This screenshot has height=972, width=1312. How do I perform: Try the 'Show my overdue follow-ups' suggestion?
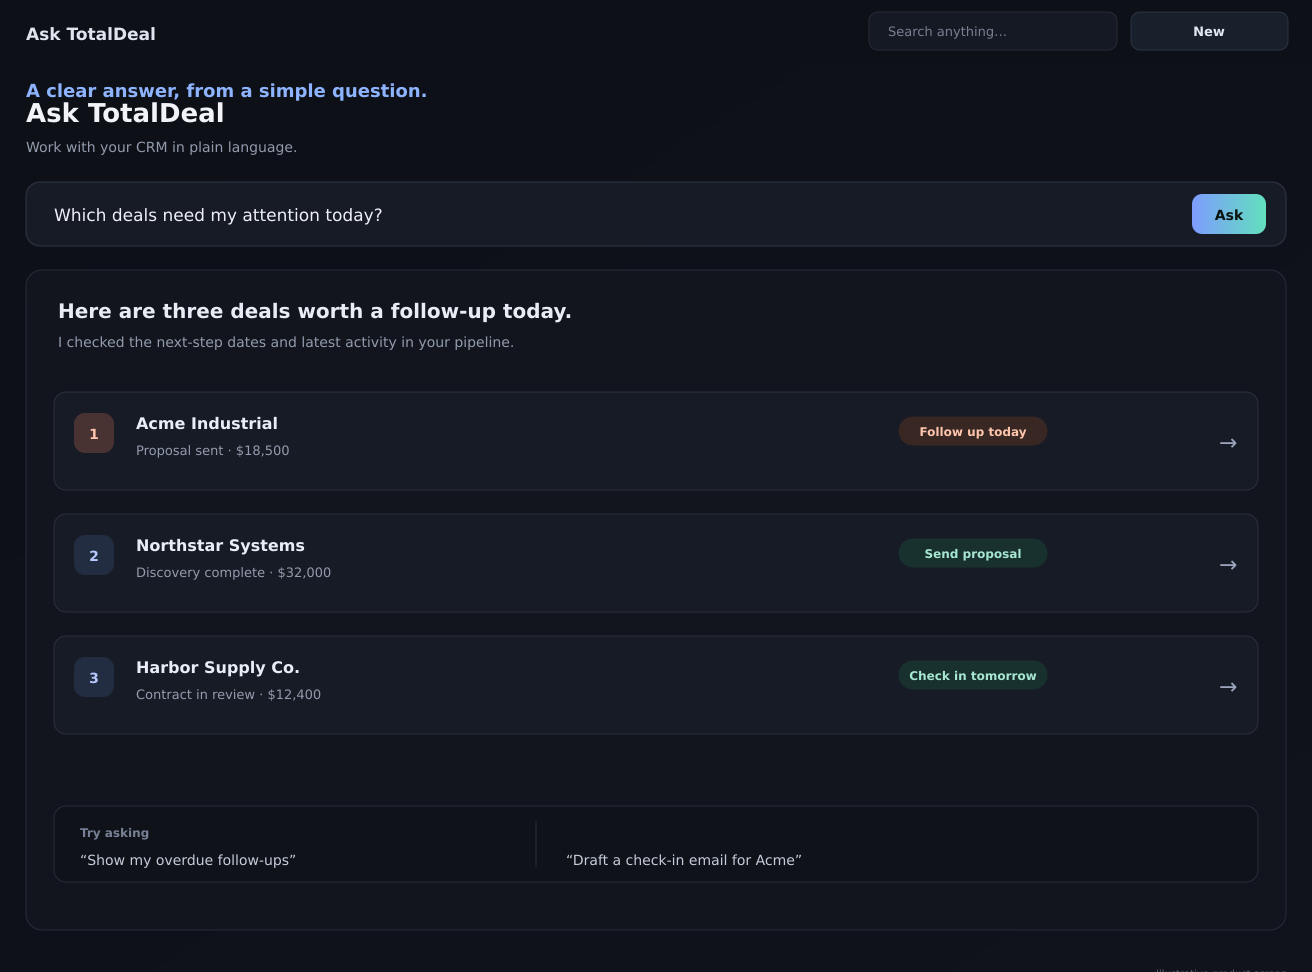188,860
